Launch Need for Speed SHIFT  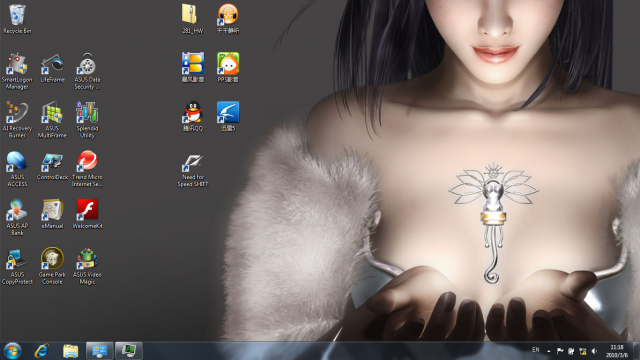pyautogui.click(x=193, y=169)
